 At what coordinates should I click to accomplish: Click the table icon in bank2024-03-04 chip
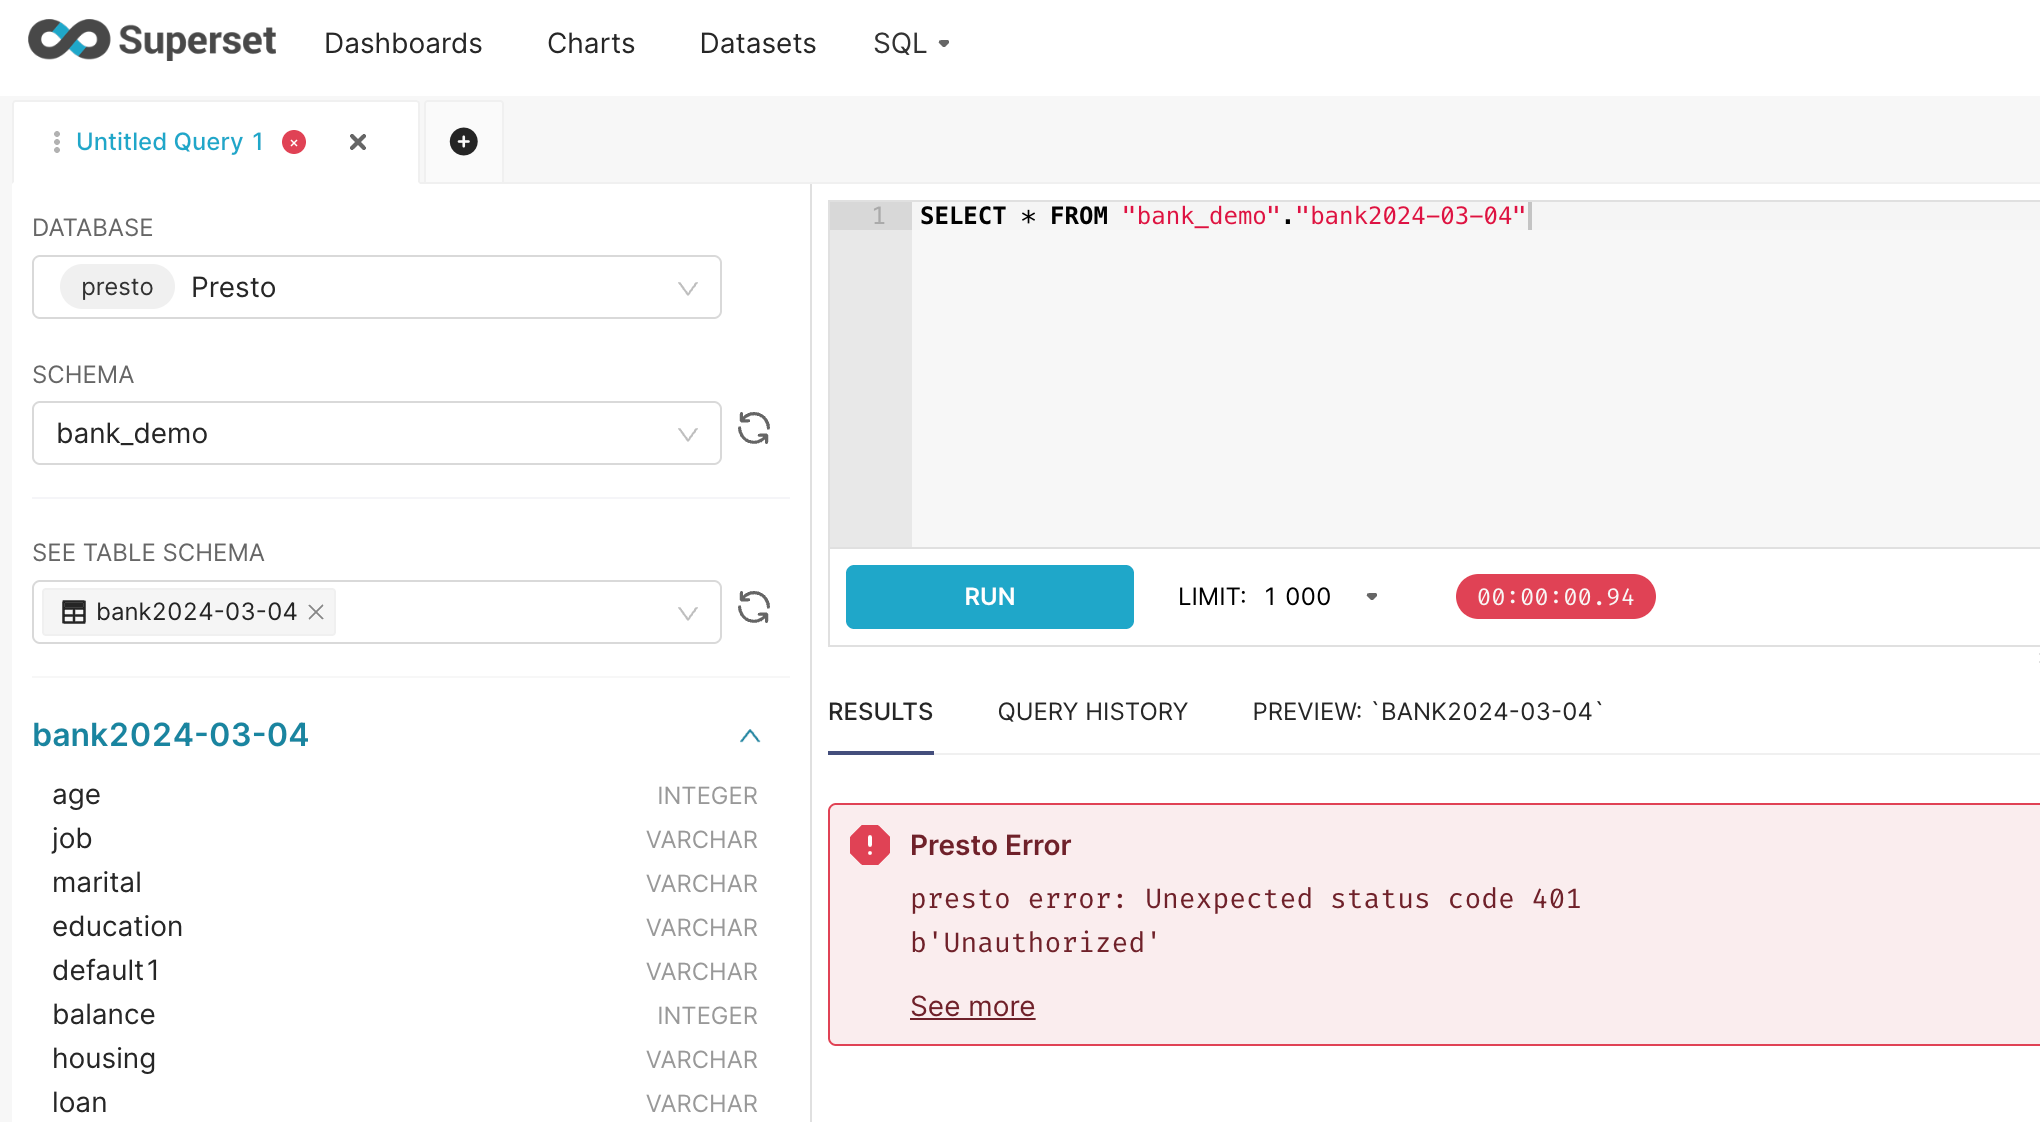(x=74, y=612)
